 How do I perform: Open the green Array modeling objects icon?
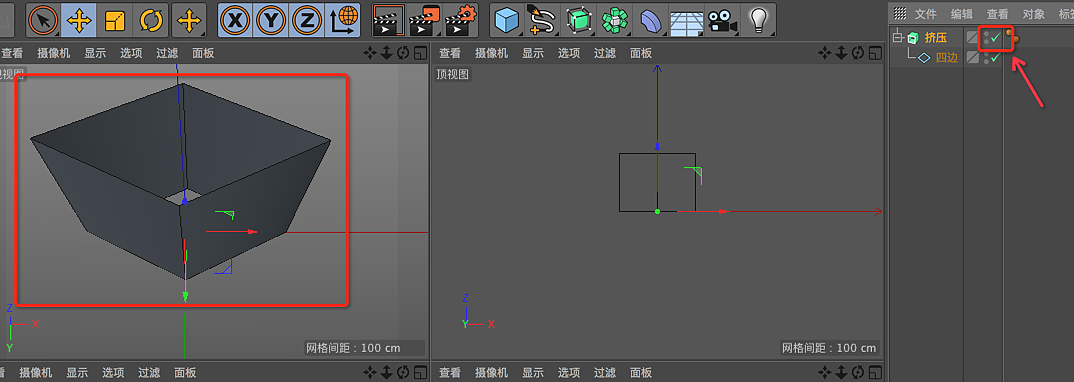(615, 21)
